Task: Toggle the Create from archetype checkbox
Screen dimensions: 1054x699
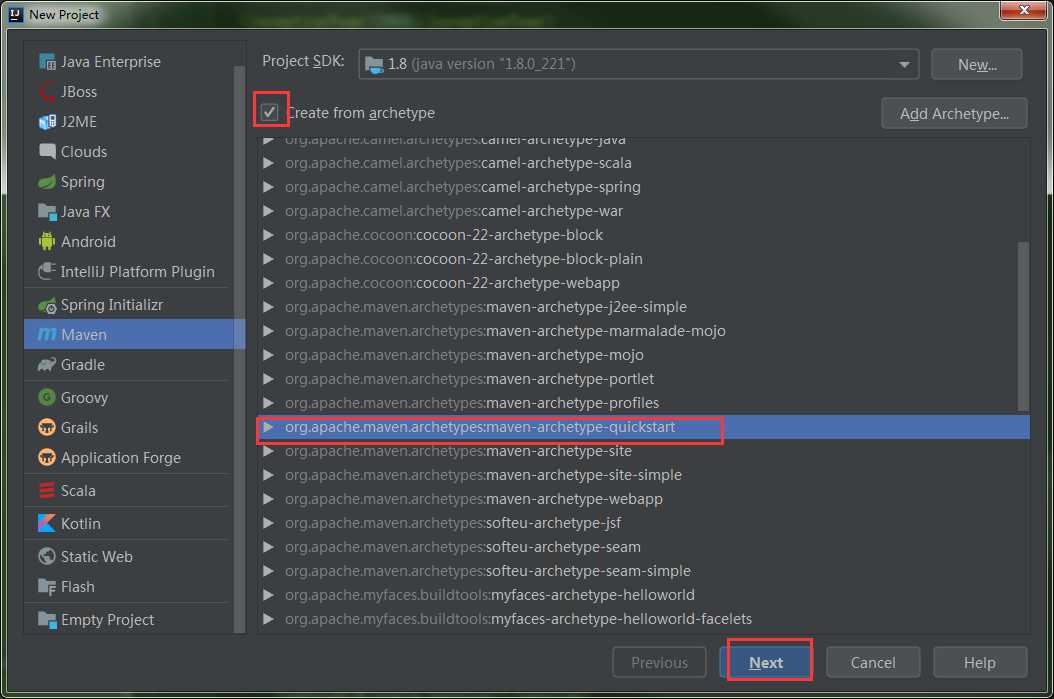Action: pos(270,112)
